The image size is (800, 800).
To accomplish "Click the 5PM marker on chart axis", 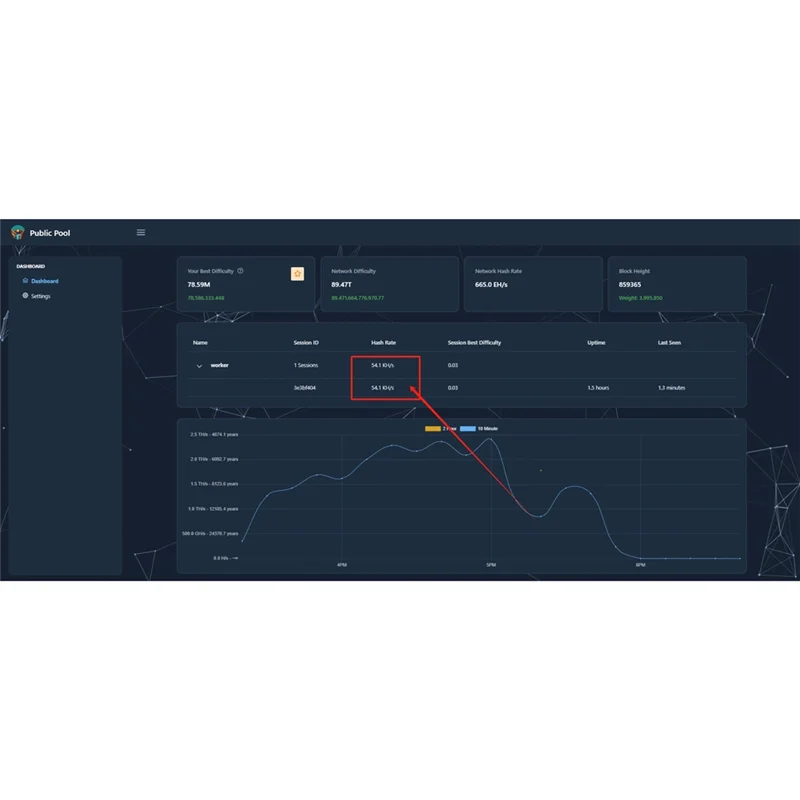I will 491,565.
